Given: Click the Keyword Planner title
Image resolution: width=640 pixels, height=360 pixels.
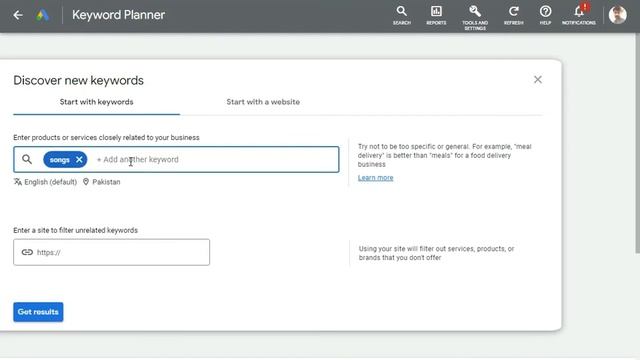Looking at the screenshot, I should tap(118, 15).
